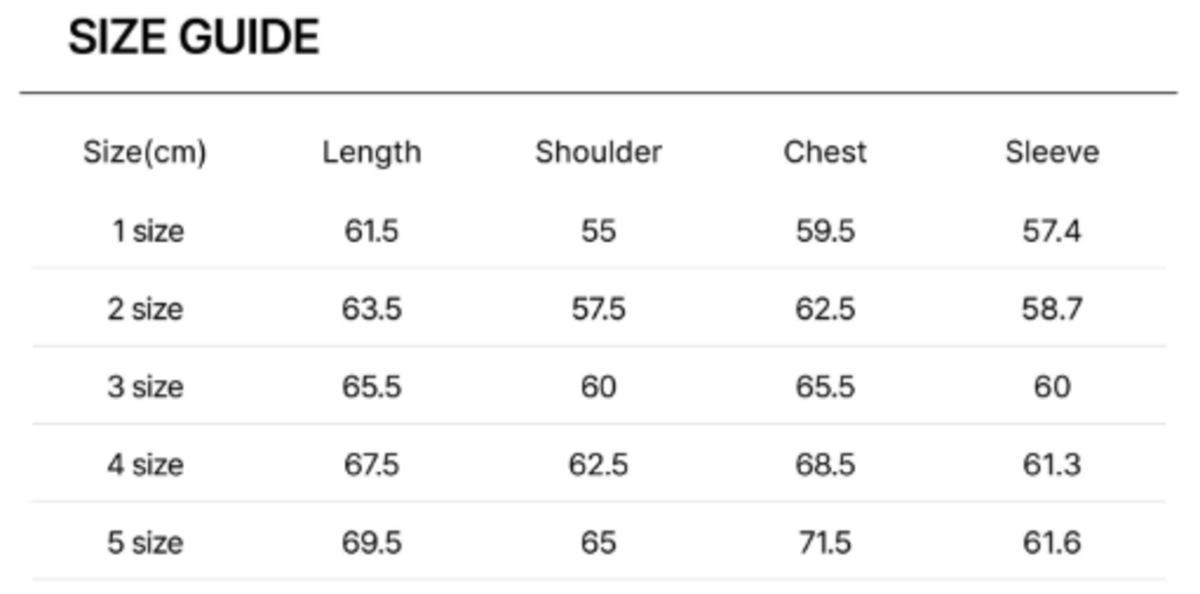Viewport: 1200px width, 594px height.
Task: Click the 67.5 length value for 4 size
Action: 371,465
